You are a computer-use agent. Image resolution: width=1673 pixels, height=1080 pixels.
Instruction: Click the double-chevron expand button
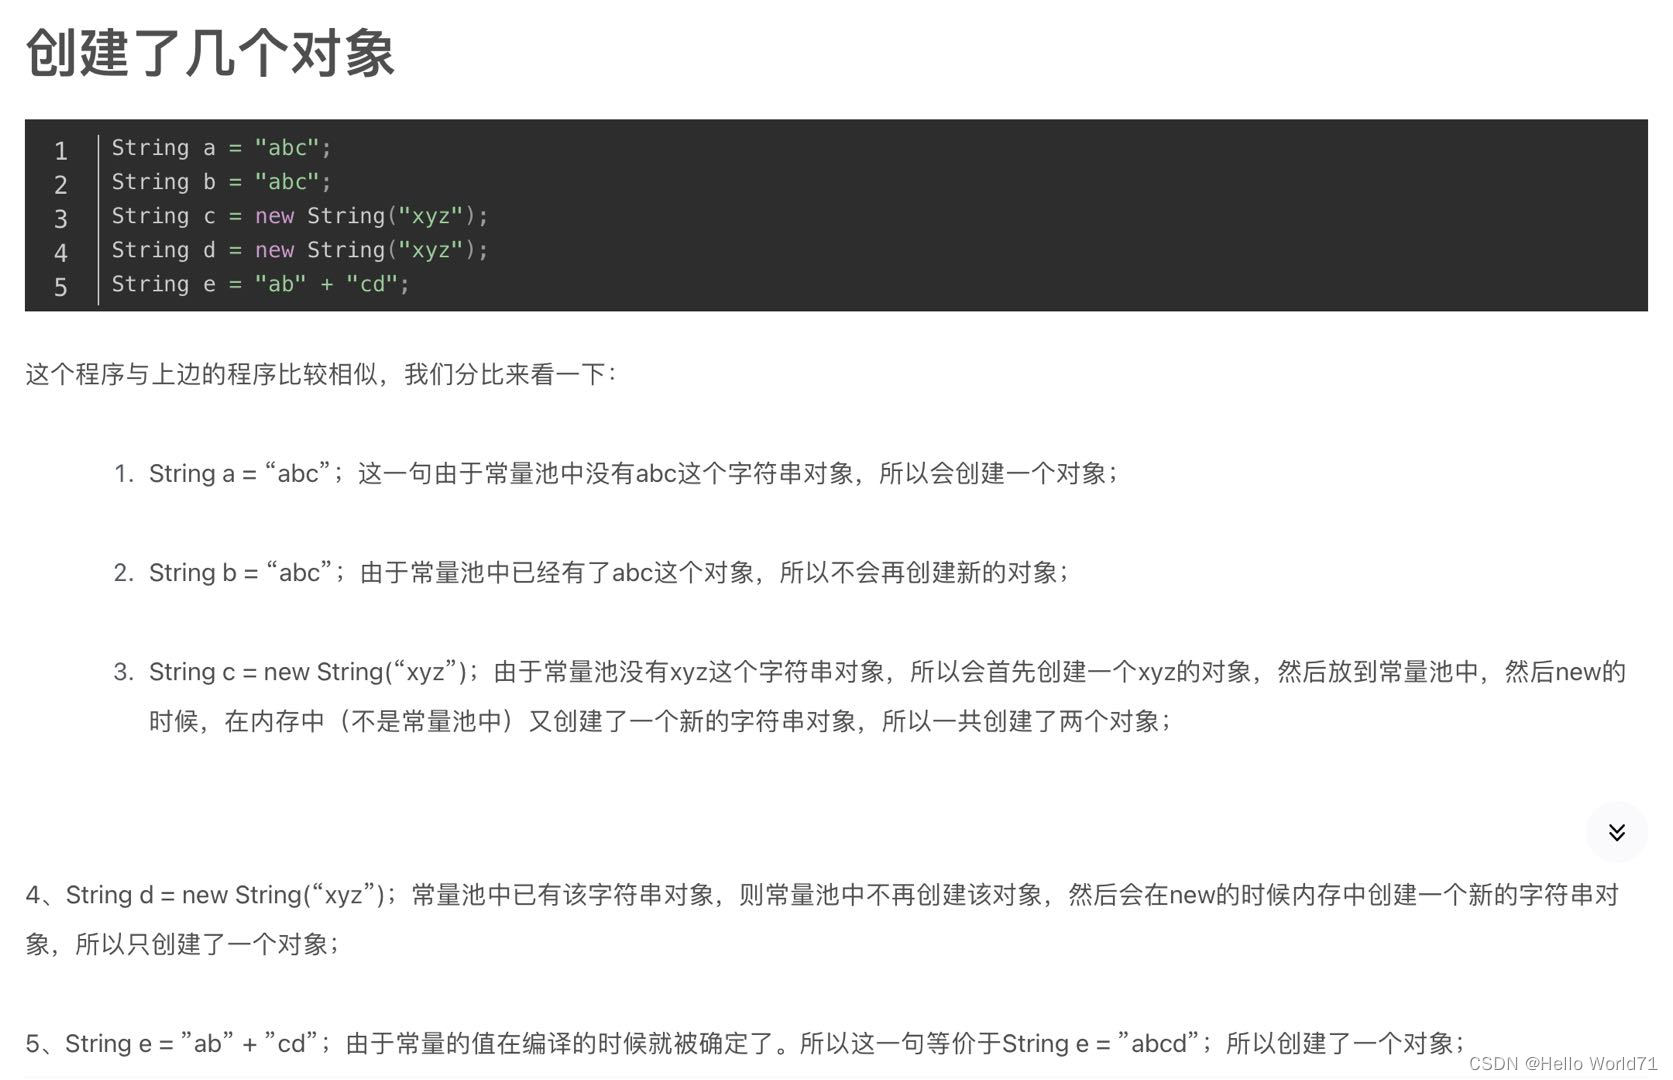pyautogui.click(x=1616, y=832)
